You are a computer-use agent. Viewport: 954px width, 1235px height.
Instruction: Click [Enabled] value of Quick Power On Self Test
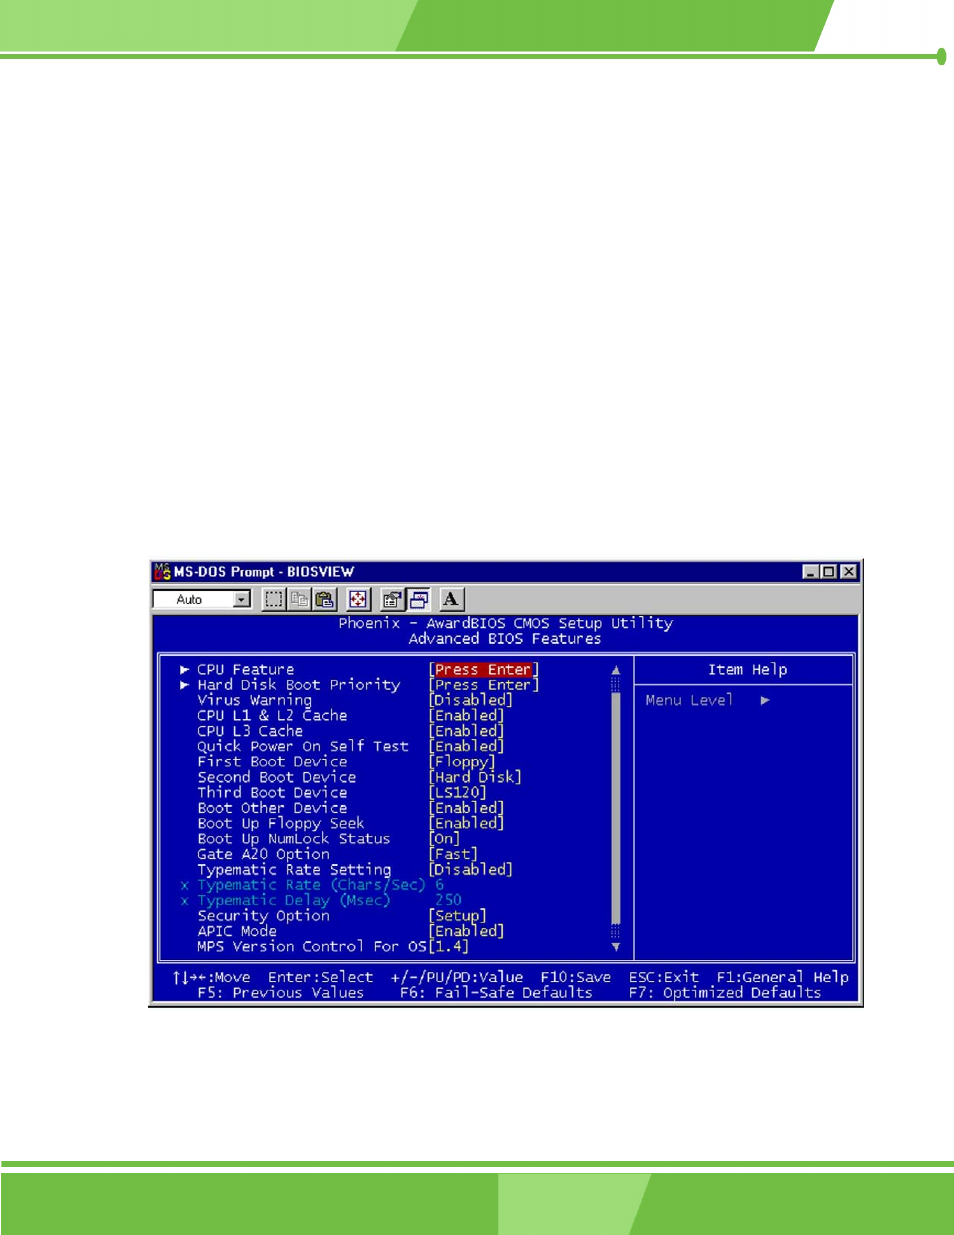466,746
